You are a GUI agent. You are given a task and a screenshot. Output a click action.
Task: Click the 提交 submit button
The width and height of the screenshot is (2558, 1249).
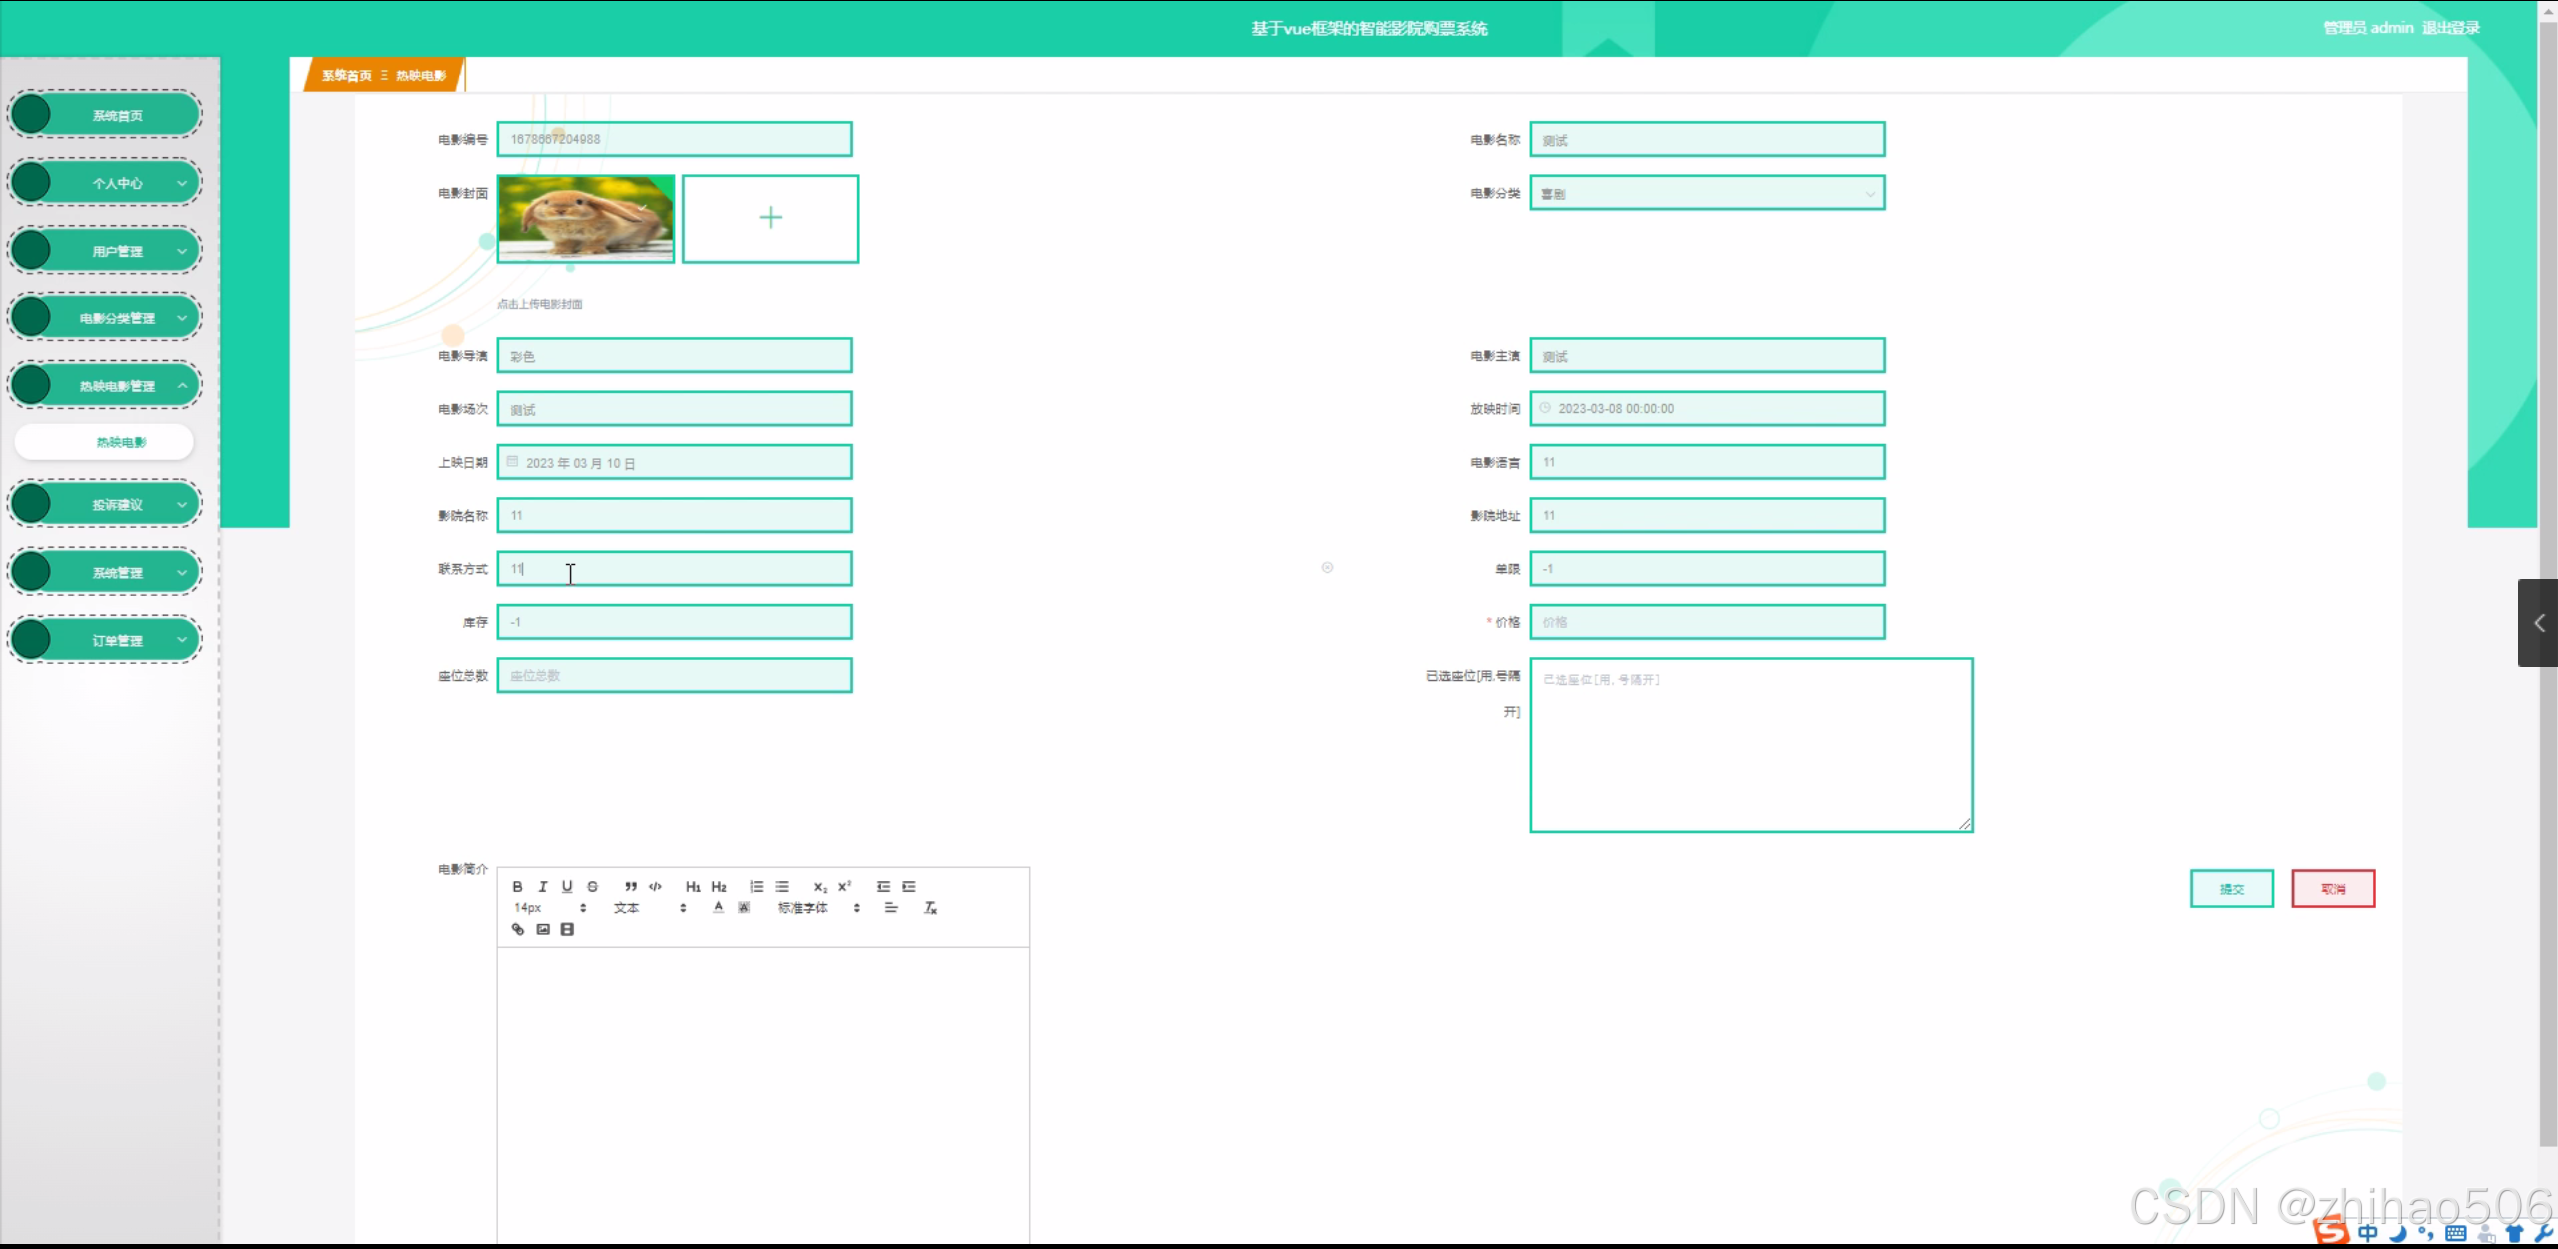tap(2231, 888)
